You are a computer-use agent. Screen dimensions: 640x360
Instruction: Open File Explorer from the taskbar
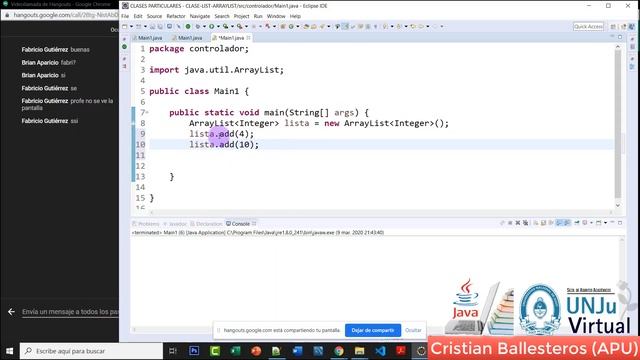pos(359,351)
